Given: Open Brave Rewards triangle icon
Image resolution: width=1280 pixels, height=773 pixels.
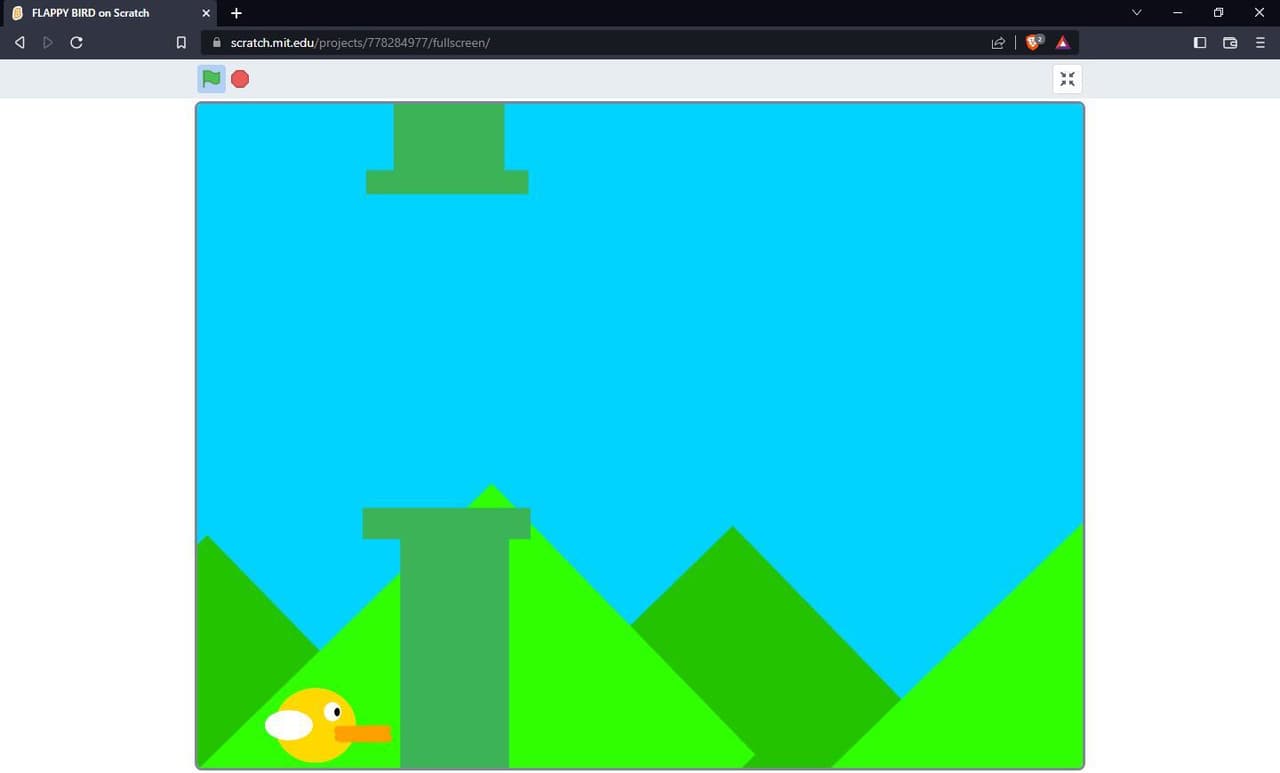Looking at the screenshot, I should [1062, 43].
